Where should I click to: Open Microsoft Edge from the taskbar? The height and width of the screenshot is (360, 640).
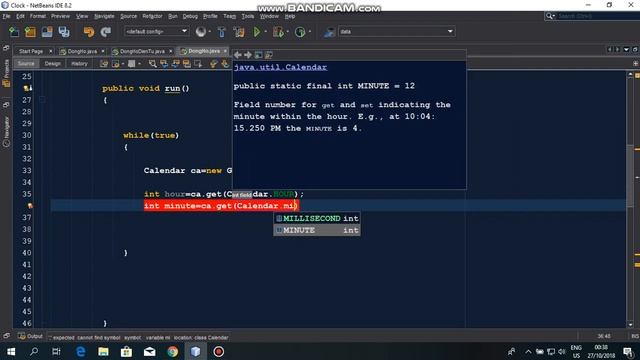click(81, 351)
